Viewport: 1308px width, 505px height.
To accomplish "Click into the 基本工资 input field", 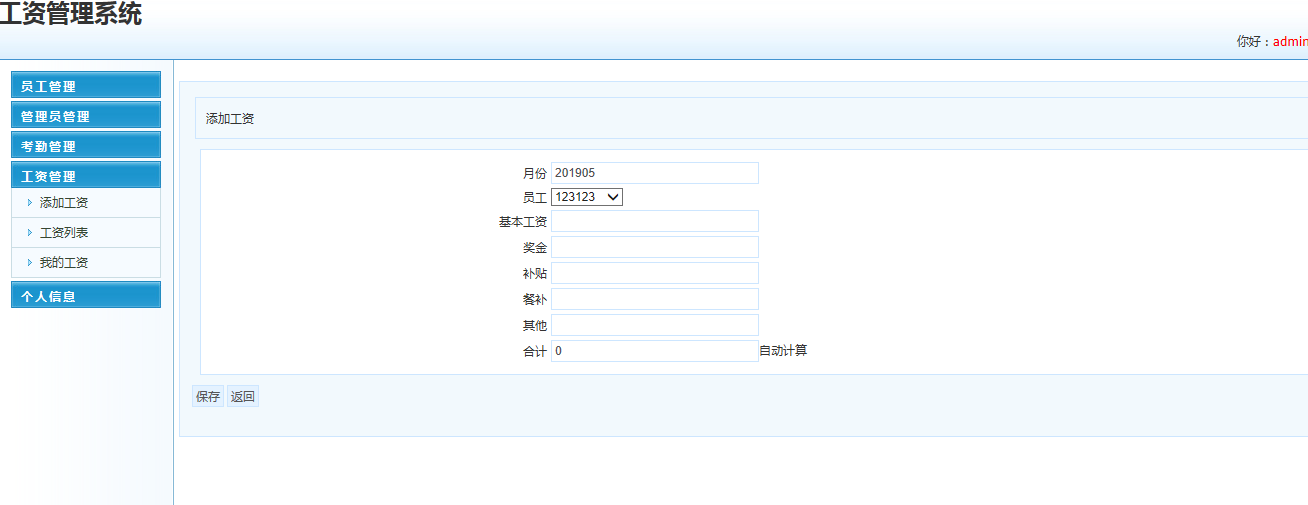I will click(x=655, y=221).
